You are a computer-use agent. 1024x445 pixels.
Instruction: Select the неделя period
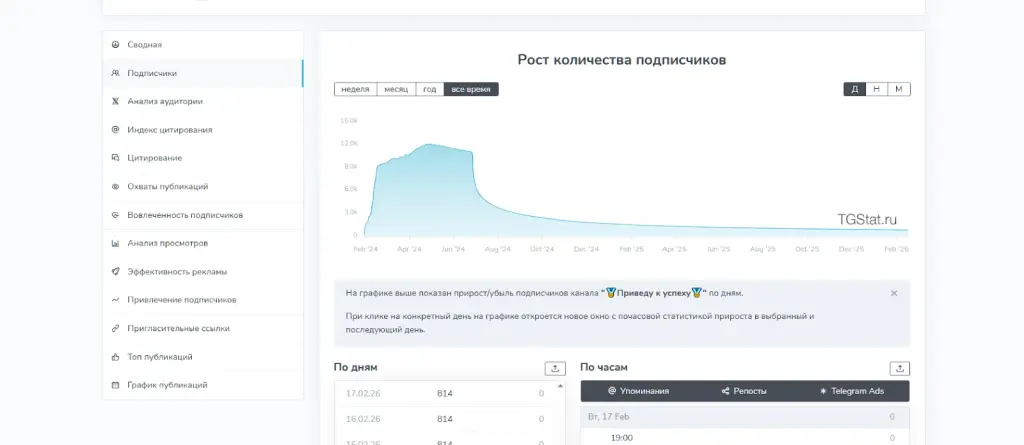click(x=355, y=89)
